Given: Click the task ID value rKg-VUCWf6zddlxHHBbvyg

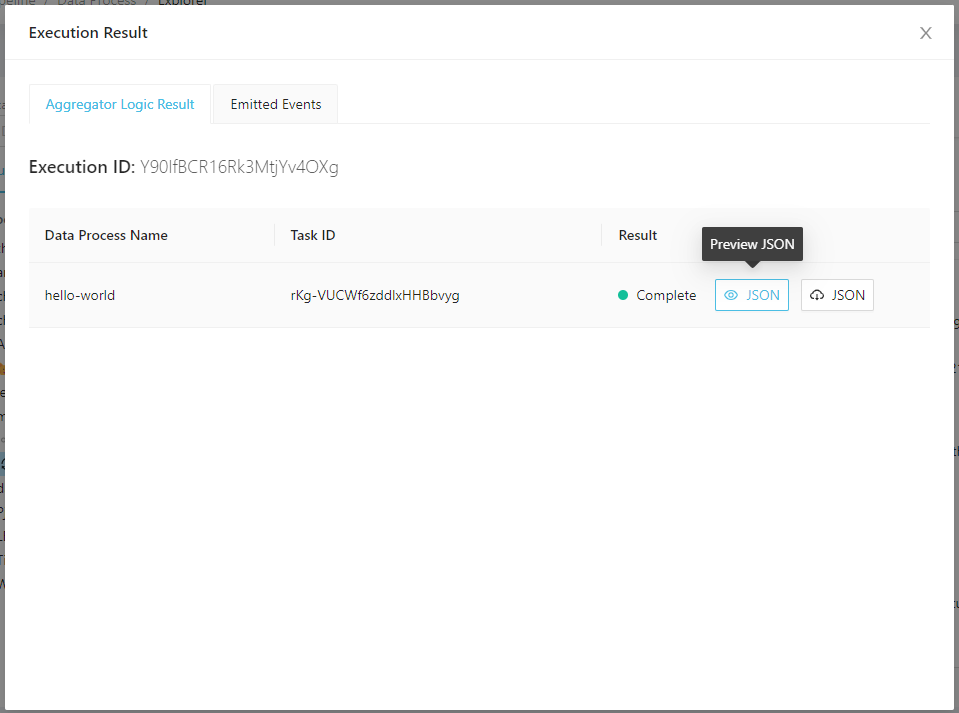Looking at the screenshot, I should click(x=375, y=295).
